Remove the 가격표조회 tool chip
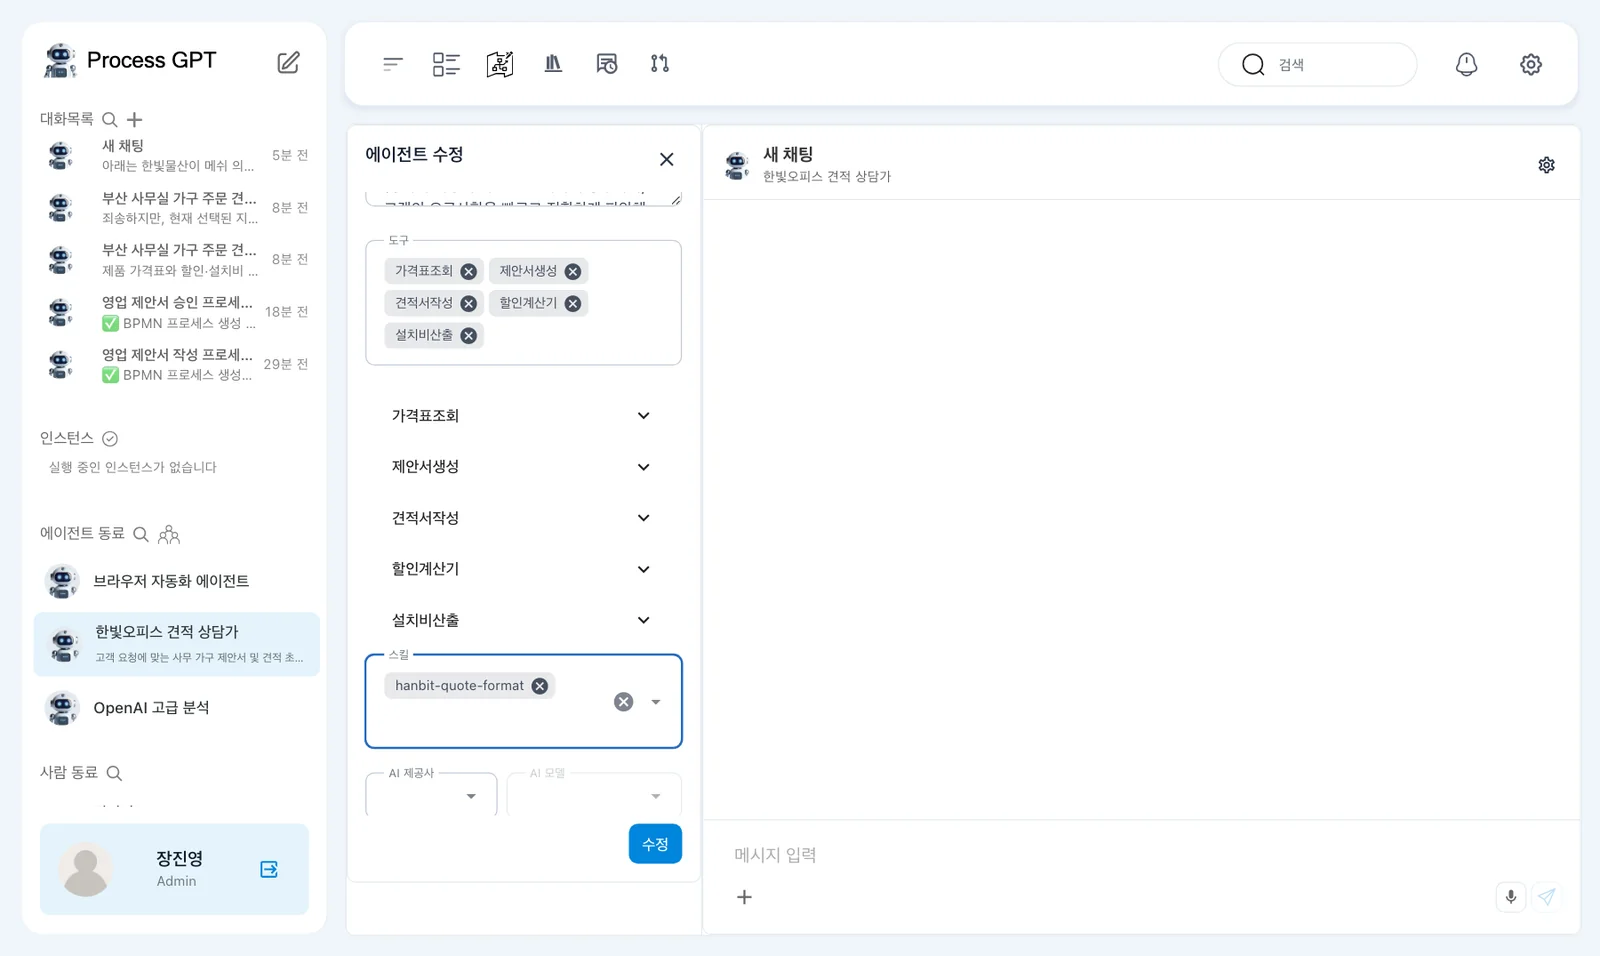Image resolution: width=1600 pixels, height=956 pixels. click(468, 272)
